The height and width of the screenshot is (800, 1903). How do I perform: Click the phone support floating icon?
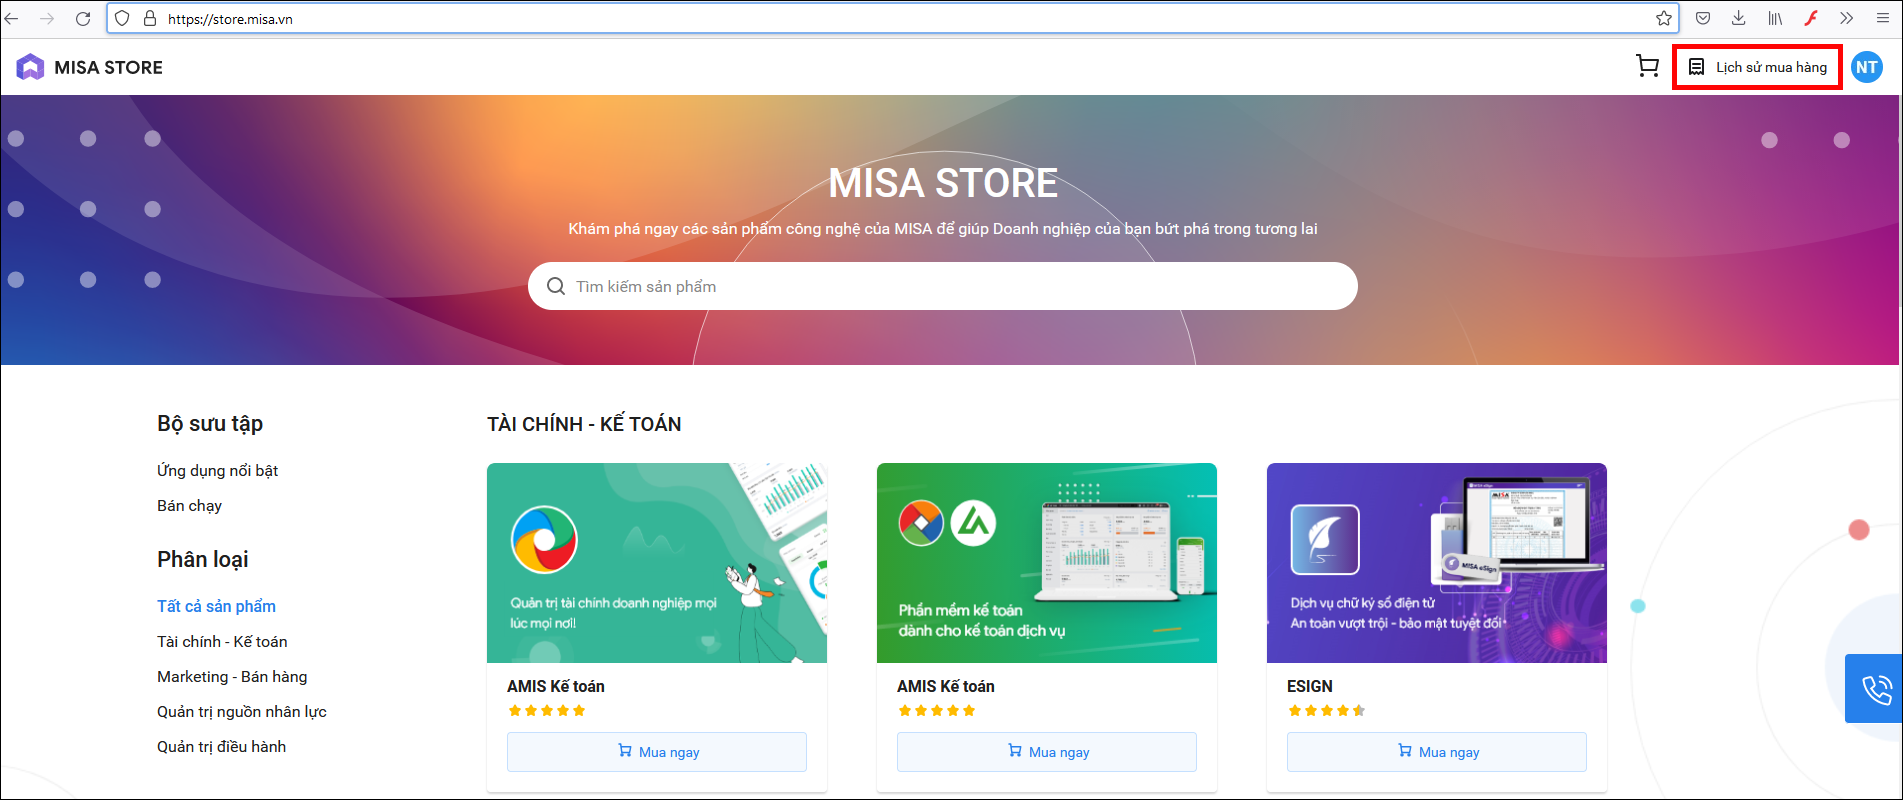[1876, 689]
